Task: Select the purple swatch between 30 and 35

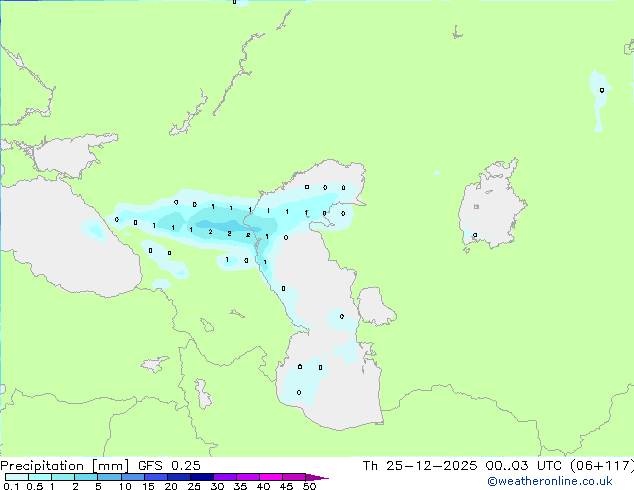Action: coord(225,477)
